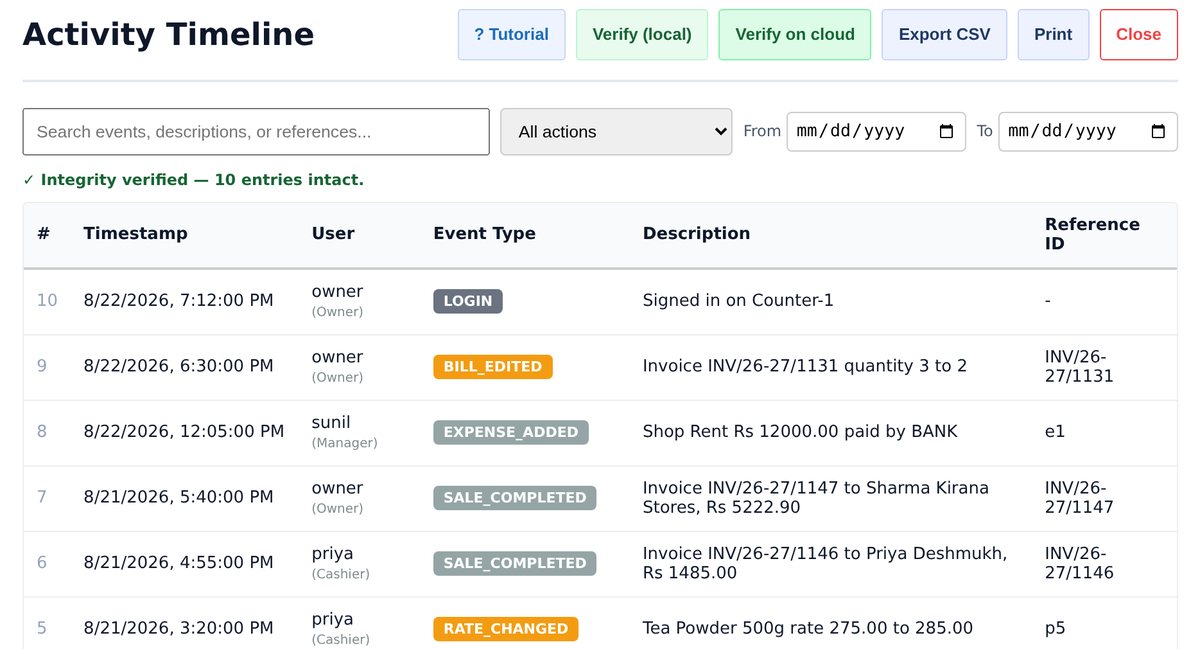Screen dimensions: 1200x649
Task: Click the Priya Deshmukh invoice description
Action: click(x=825, y=563)
